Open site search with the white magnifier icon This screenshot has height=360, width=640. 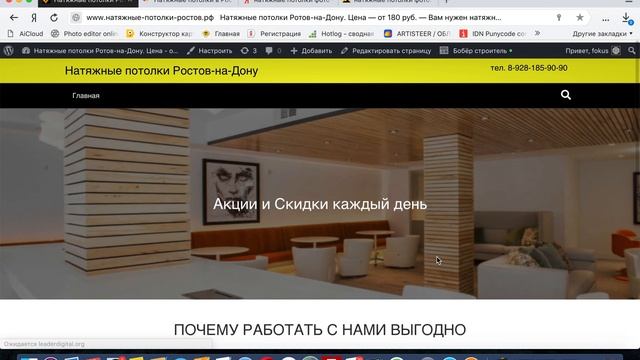[566, 95]
